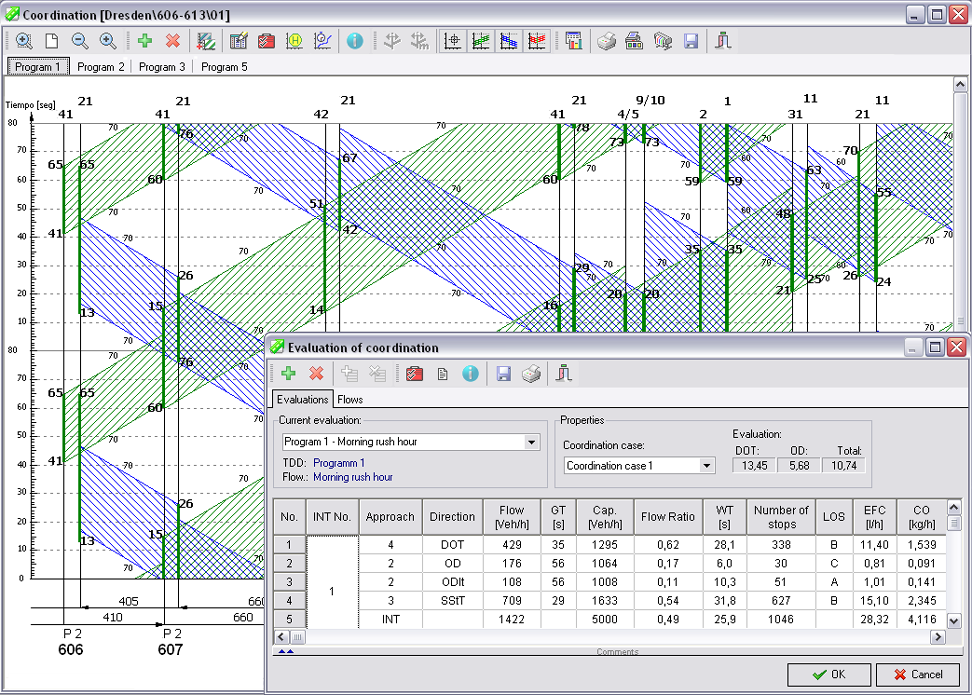Click the Cancel button
The width and height of the screenshot is (972, 695).
pos(917,674)
